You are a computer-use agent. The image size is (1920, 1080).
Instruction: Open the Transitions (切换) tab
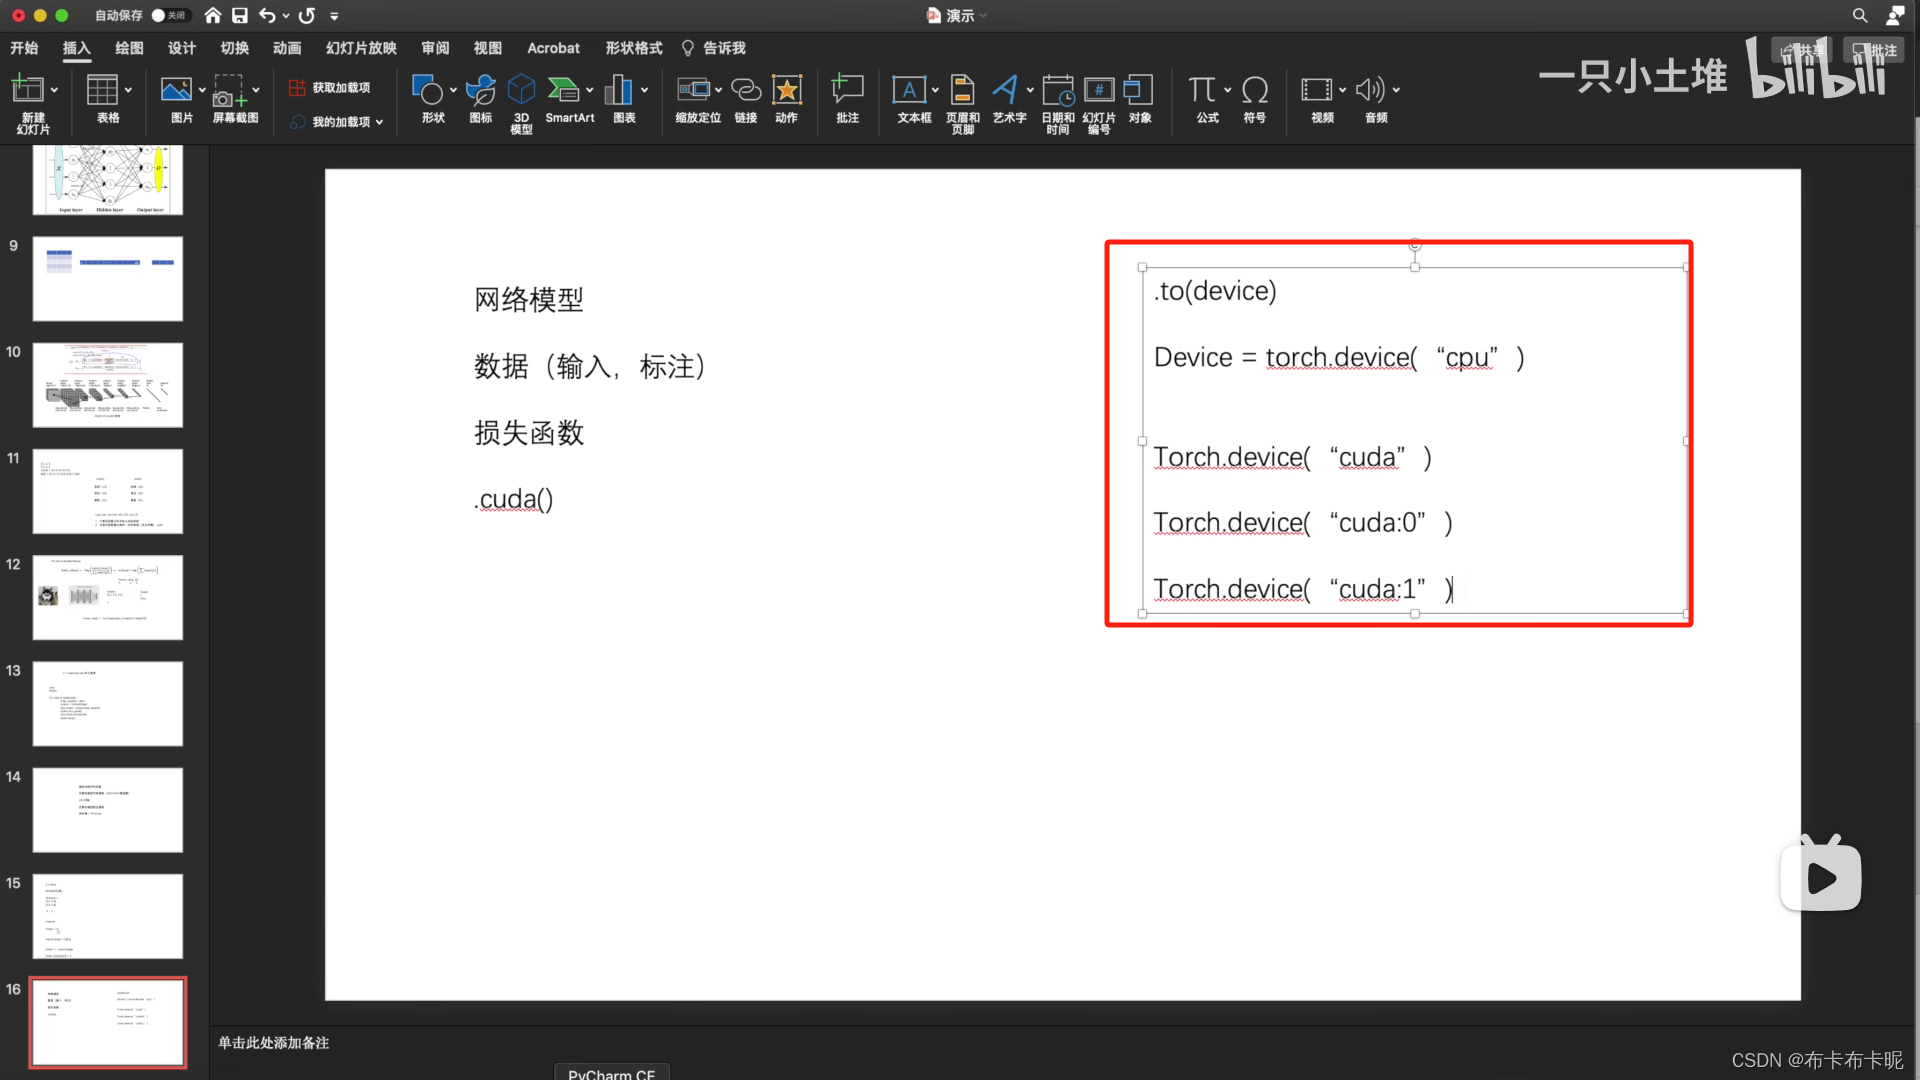coord(235,48)
